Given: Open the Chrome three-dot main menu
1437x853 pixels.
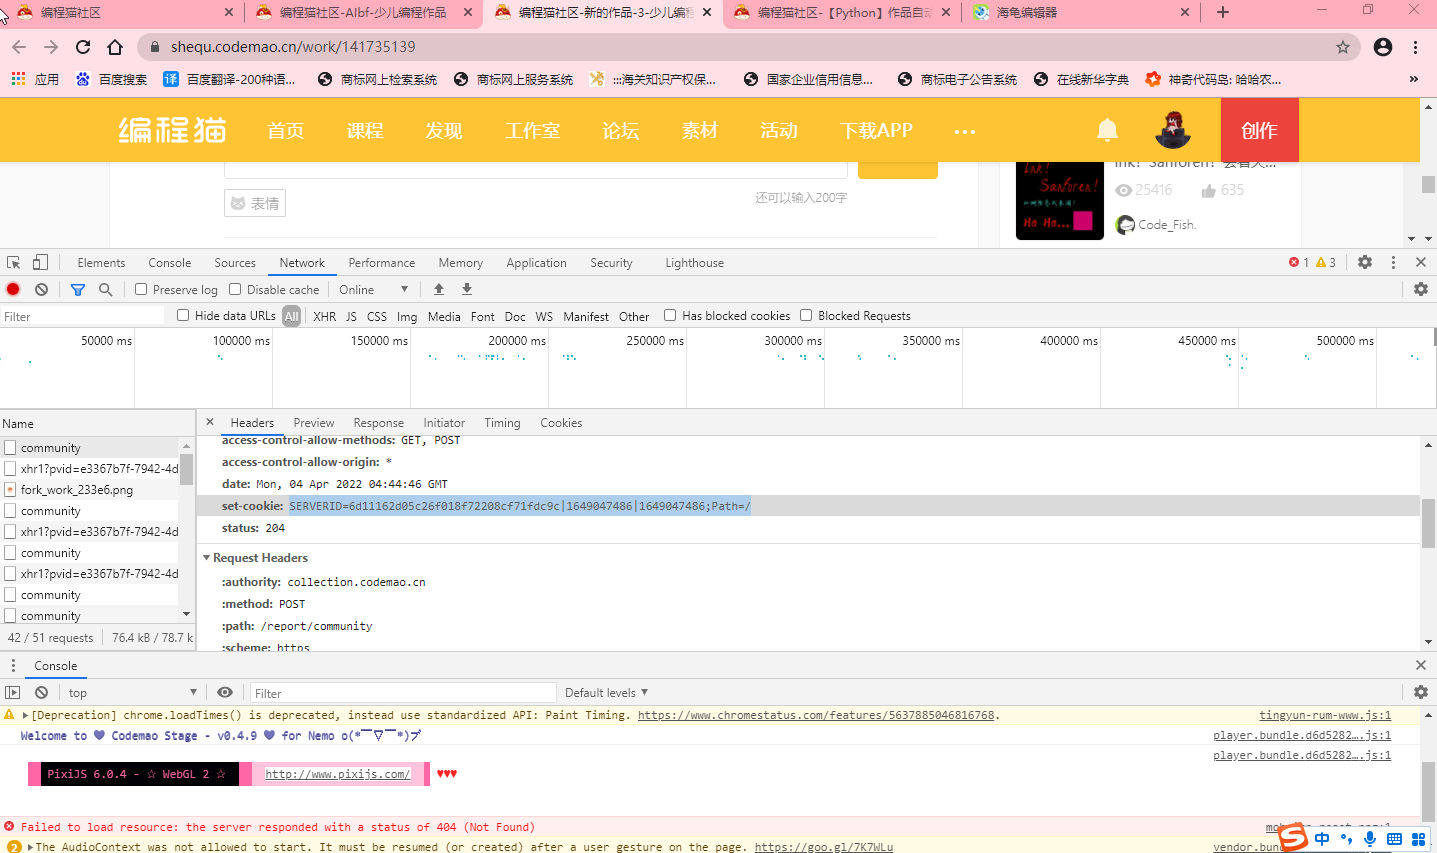Looking at the screenshot, I should click(1415, 47).
